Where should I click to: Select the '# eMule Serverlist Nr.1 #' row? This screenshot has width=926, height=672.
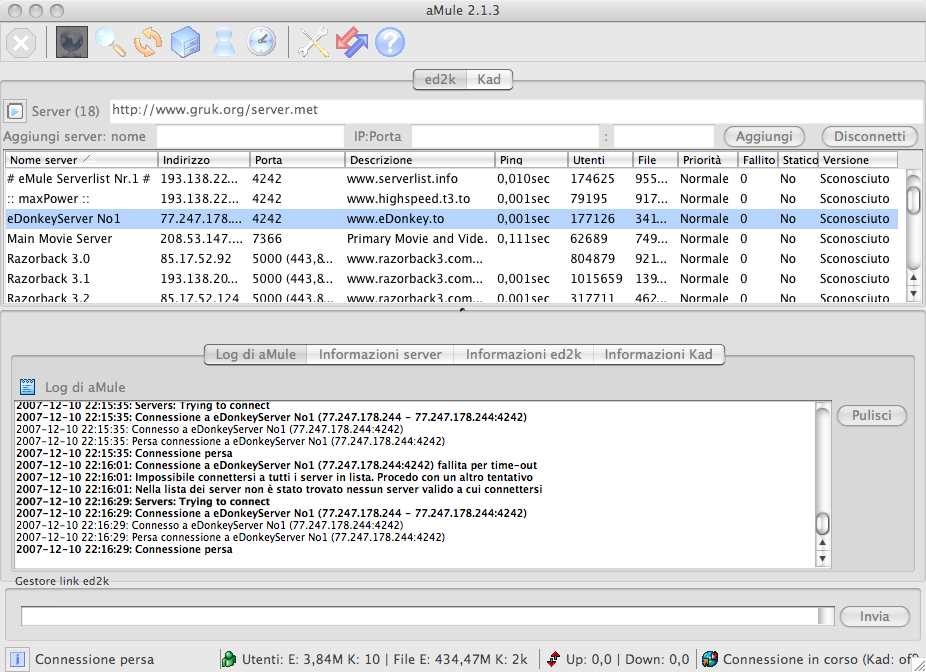452,179
